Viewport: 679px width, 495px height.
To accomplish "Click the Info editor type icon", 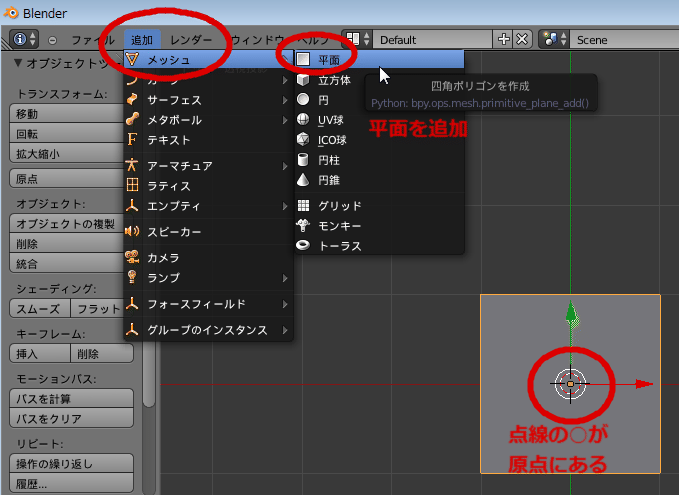I will 20,39.
